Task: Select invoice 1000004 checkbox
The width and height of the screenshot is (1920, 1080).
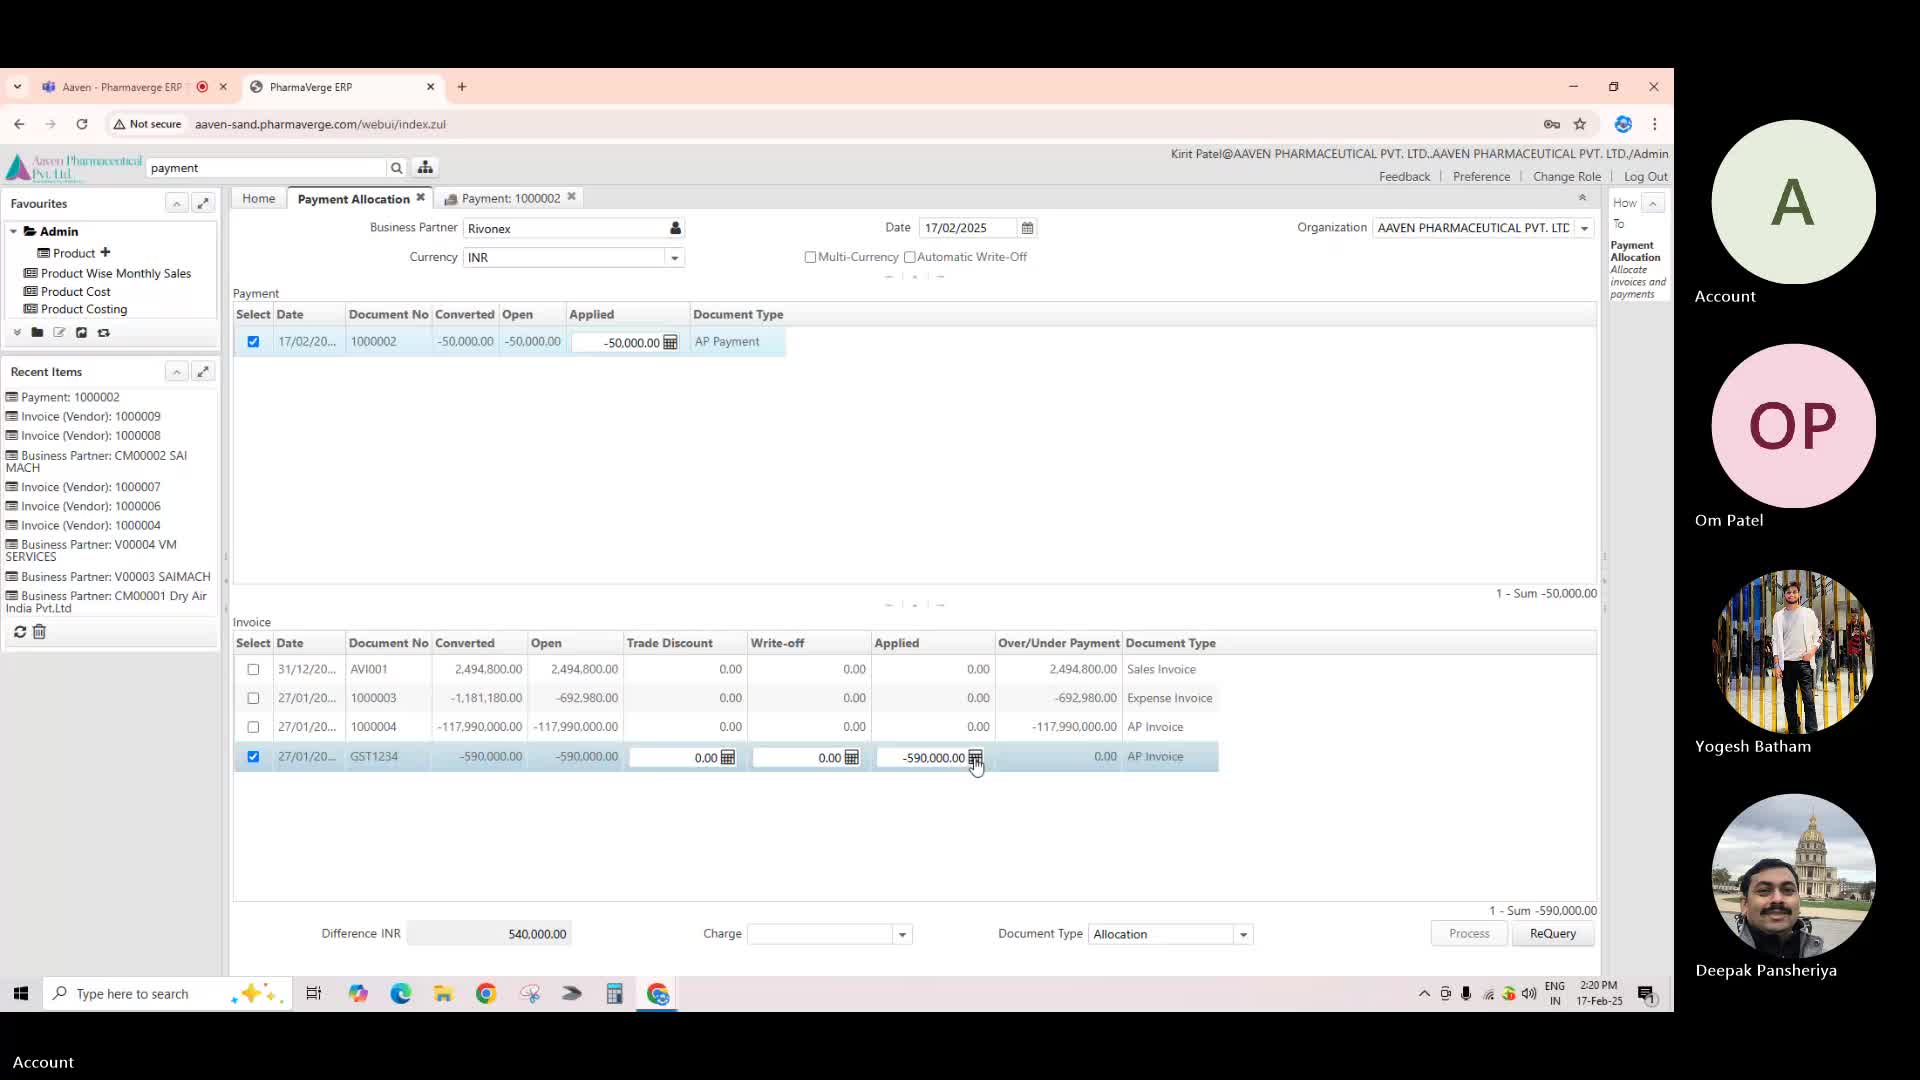Action: click(253, 727)
